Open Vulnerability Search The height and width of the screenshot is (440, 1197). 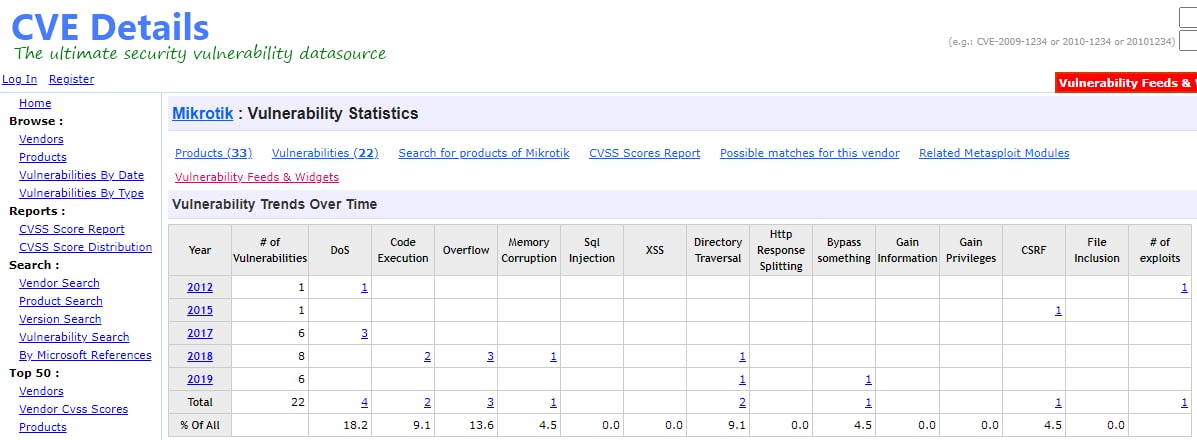74,337
